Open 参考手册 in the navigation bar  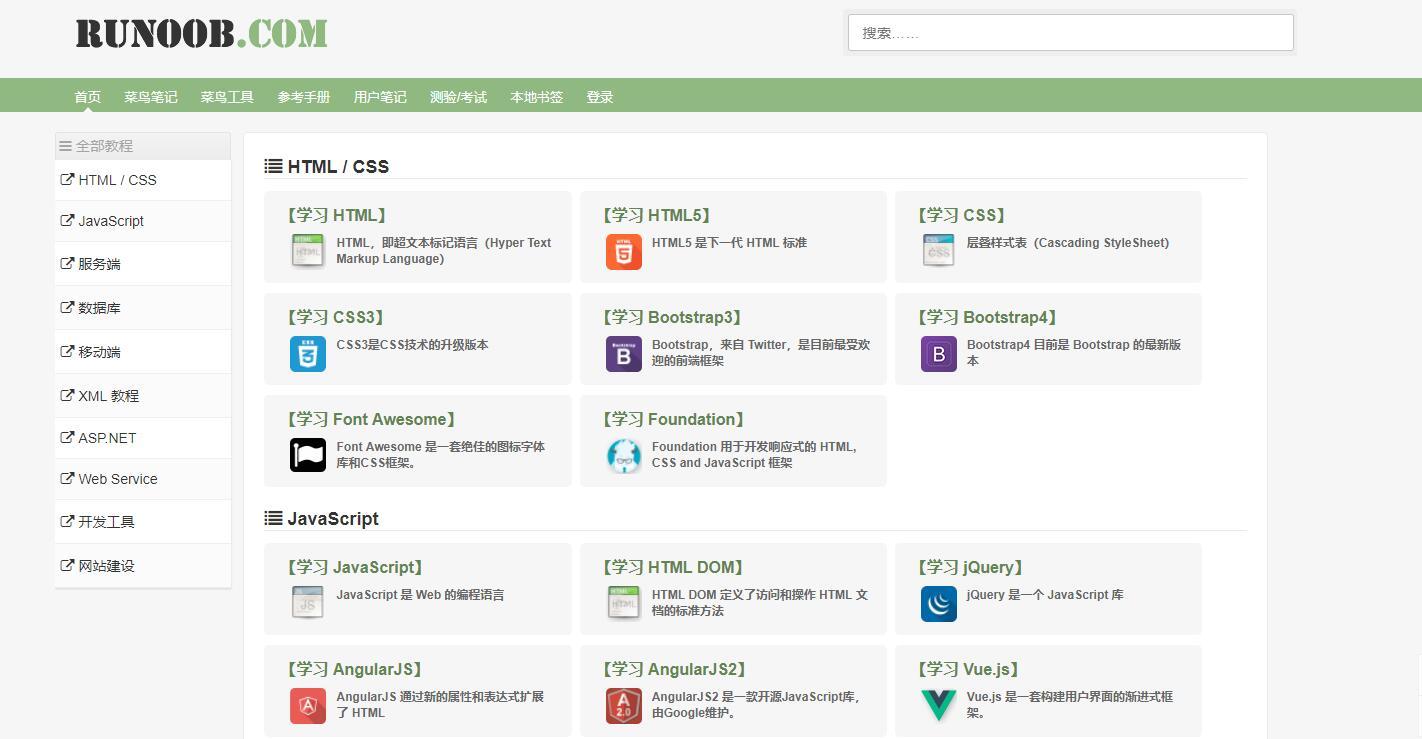(304, 97)
